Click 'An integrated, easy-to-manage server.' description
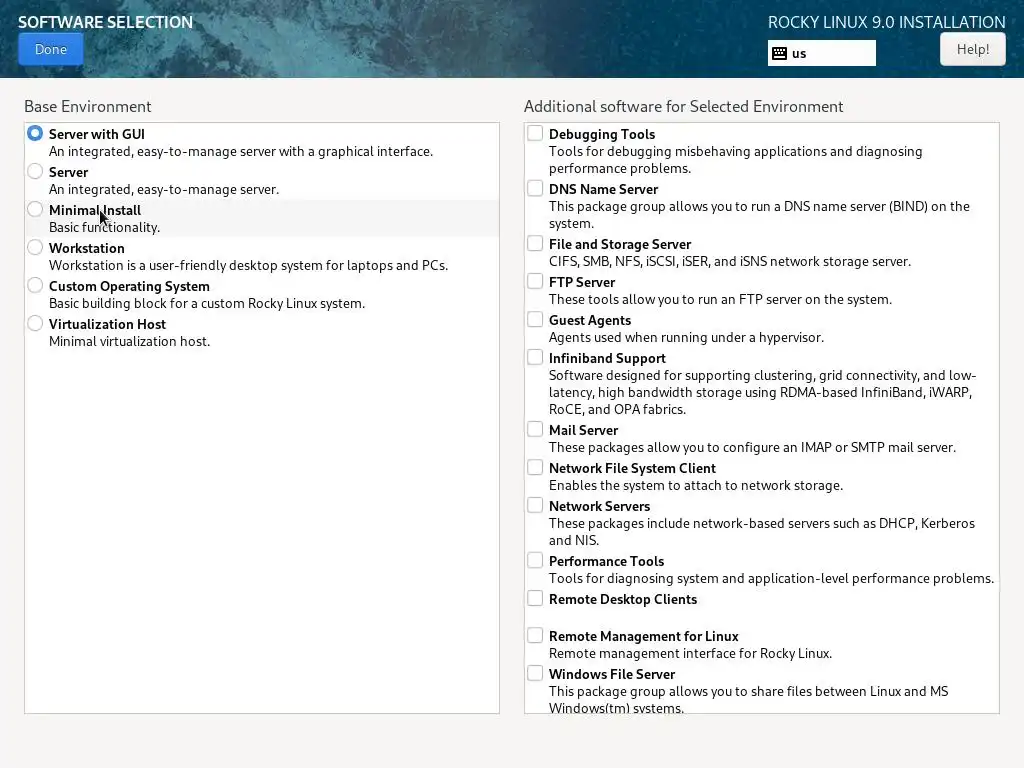The image size is (1024, 768). pyautogui.click(x=164, y=189)
